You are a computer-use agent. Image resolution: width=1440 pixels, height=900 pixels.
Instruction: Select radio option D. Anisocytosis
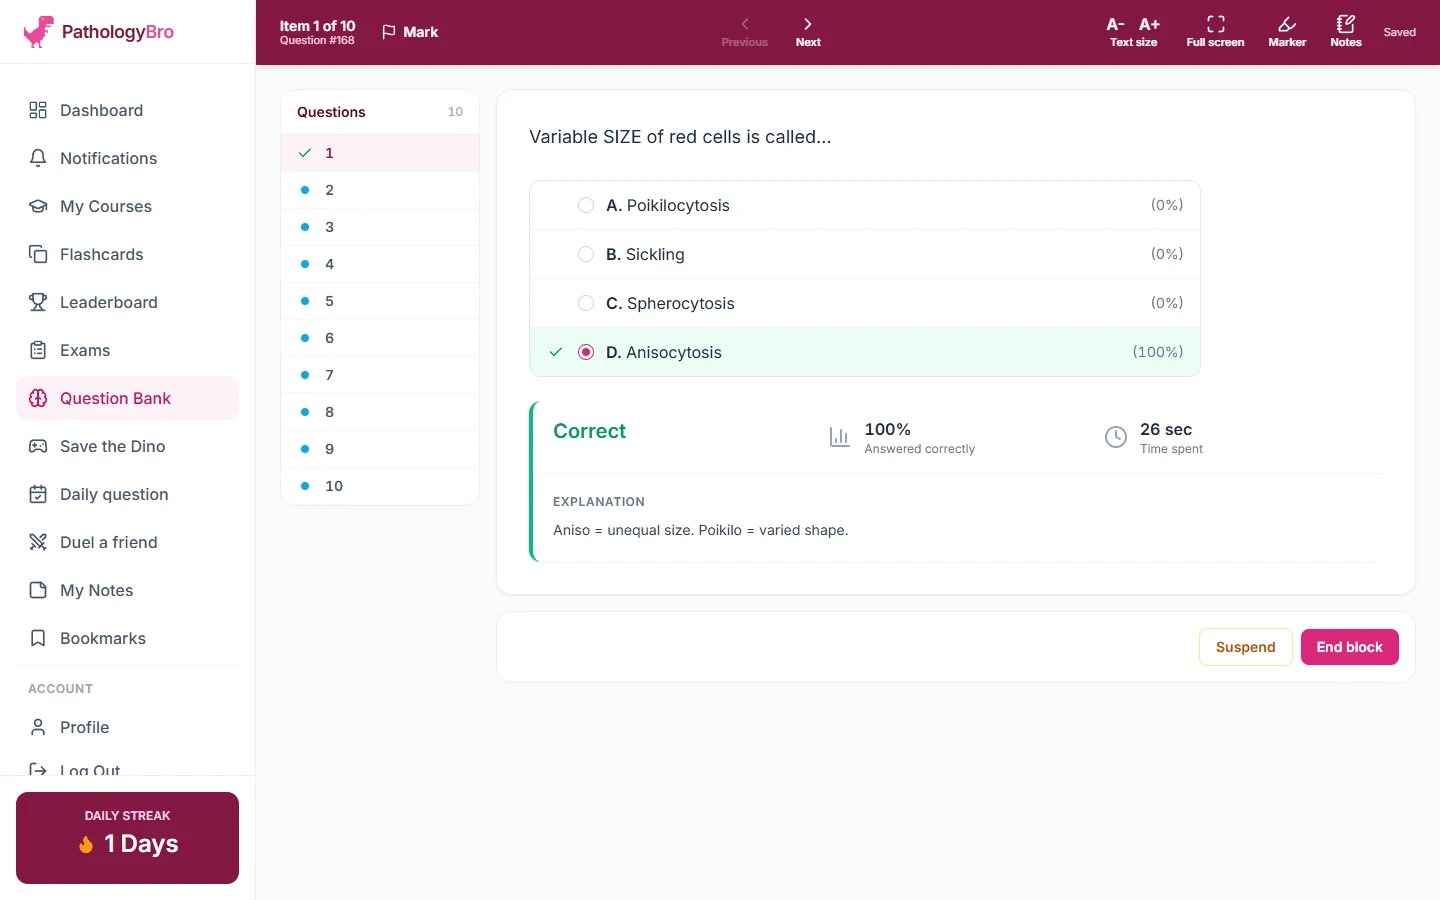point(586,352)
